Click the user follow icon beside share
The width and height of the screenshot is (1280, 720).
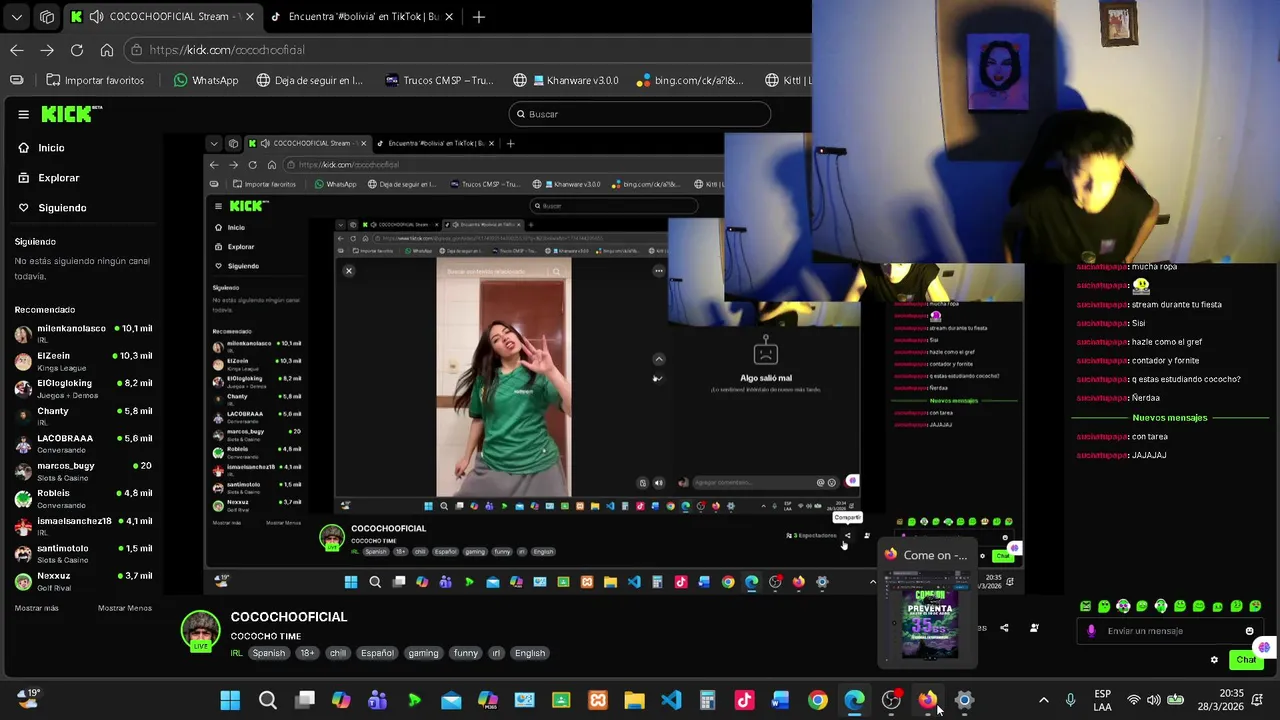pyautogui.click(x=1034, y=628)
